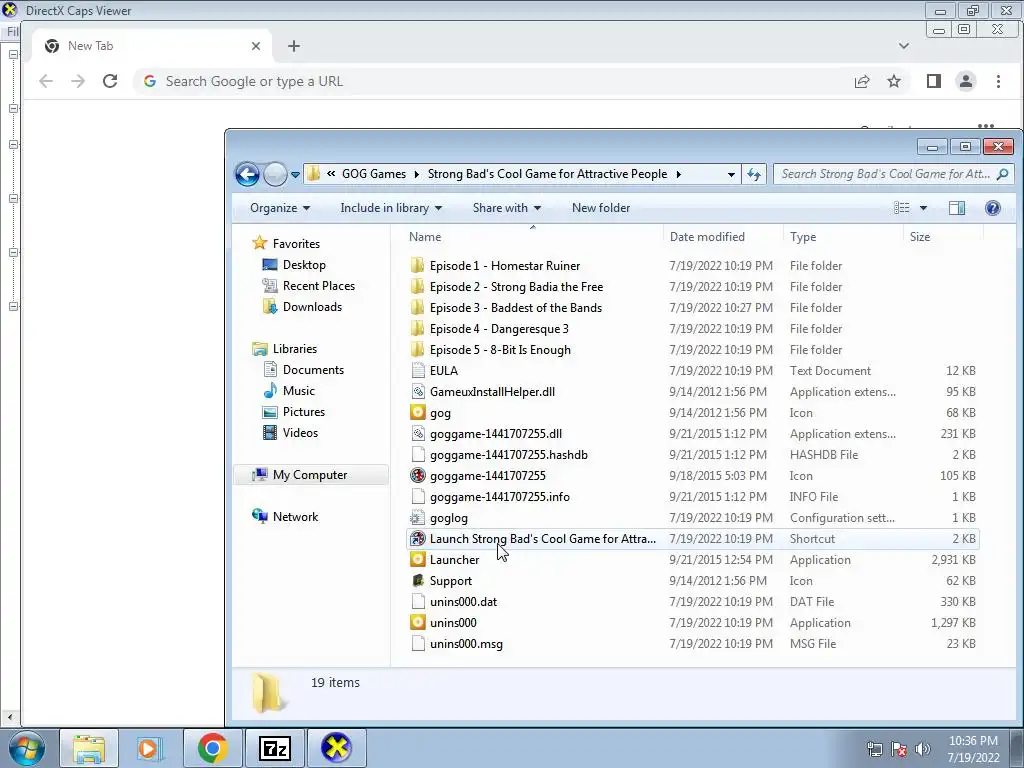Viewport: 1024px width, 768px height.
Task: Open Explorer help question mark icon
Action: click(993, 208)
